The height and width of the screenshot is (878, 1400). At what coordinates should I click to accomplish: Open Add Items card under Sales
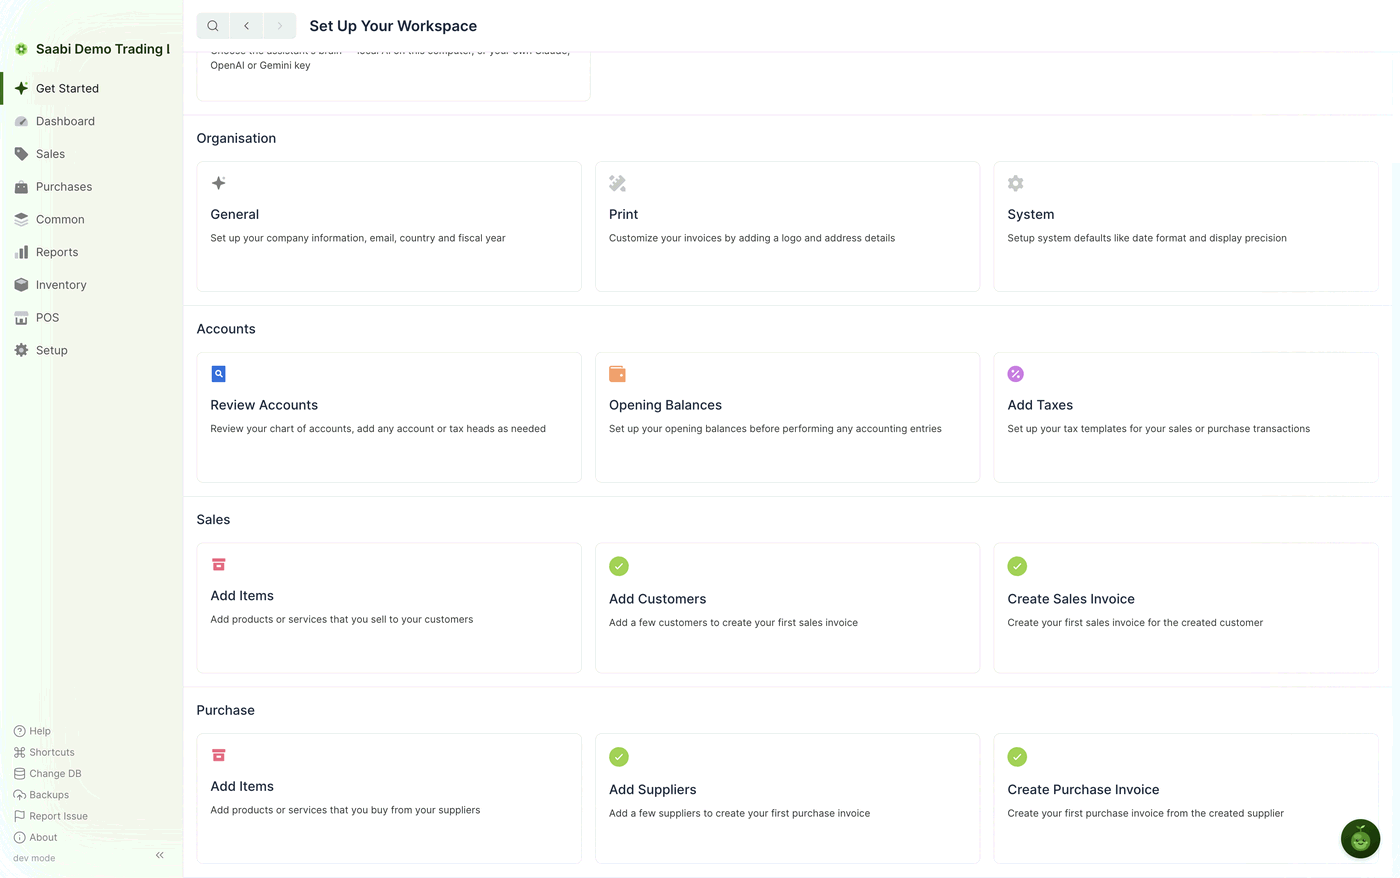pos(389,608)
